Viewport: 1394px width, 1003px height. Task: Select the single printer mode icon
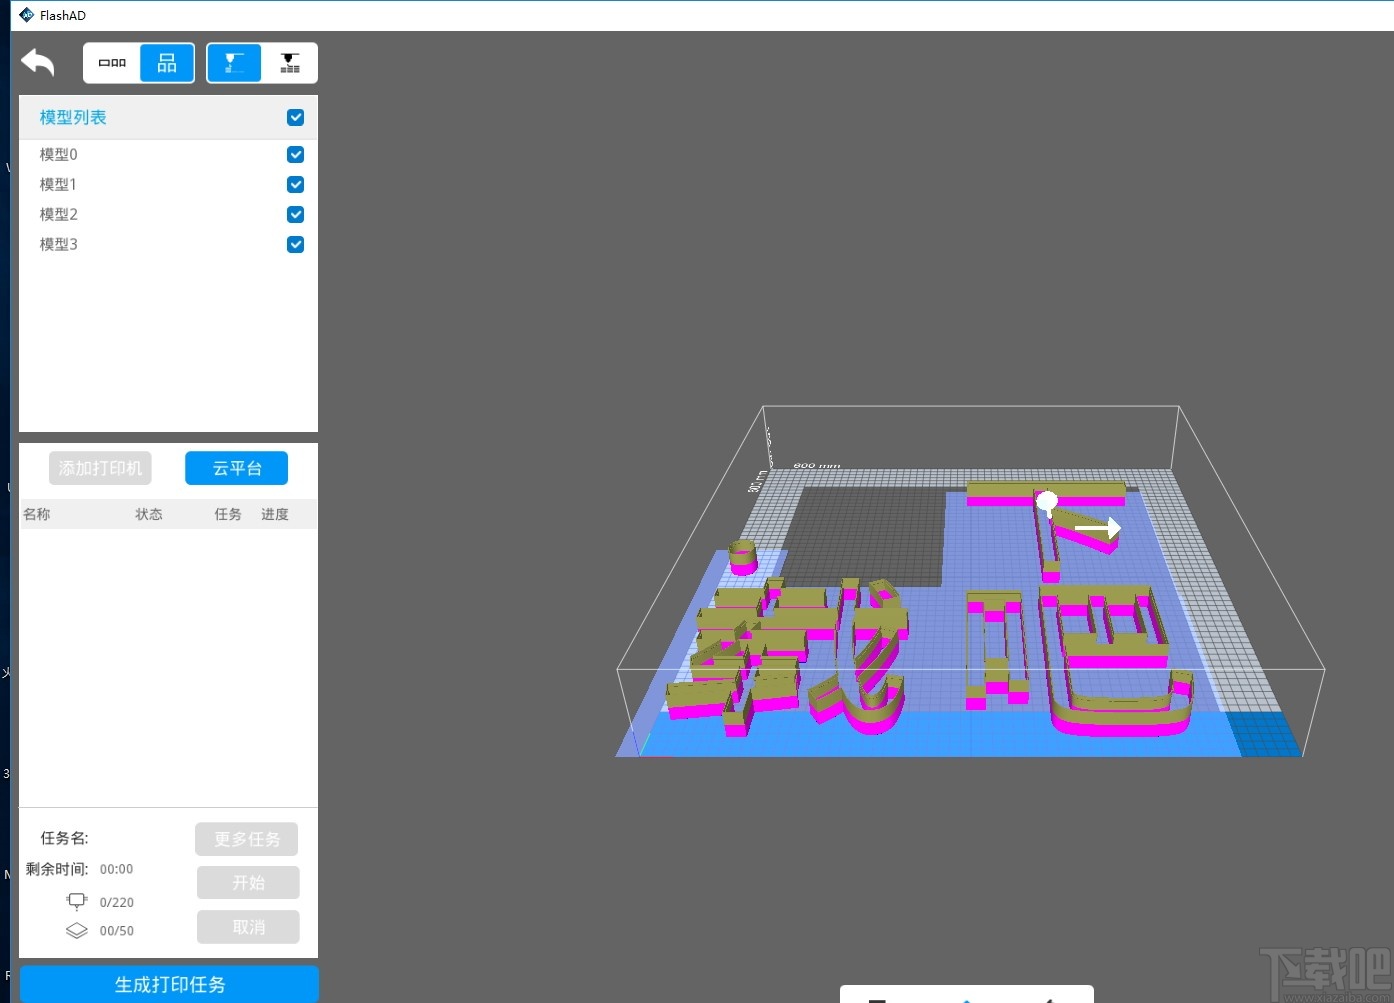click(233, 62)
